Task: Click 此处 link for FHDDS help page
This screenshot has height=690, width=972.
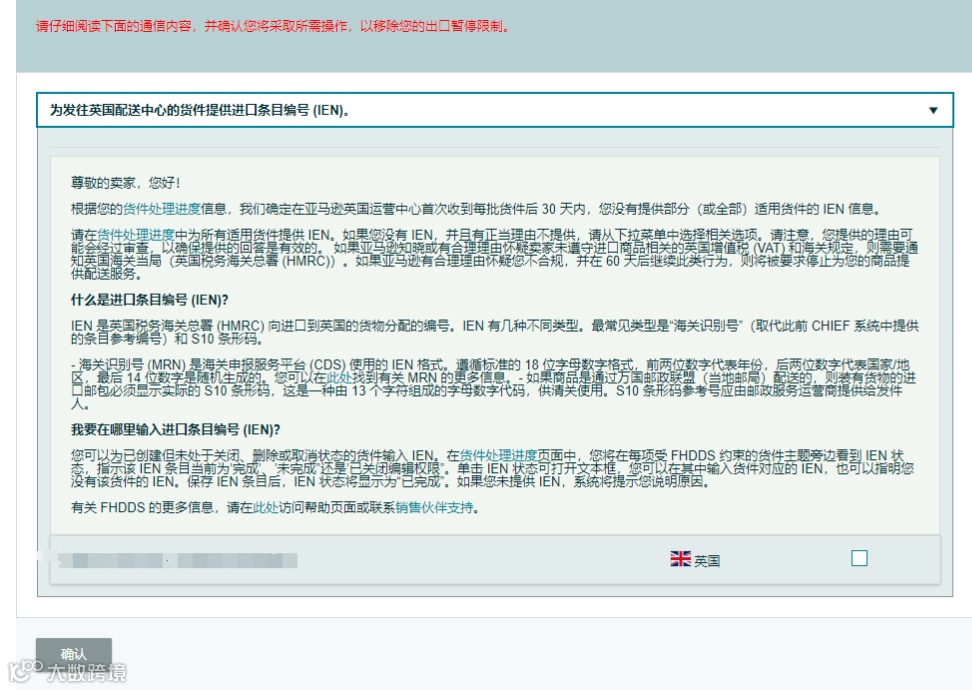Action: coord(265,508)
